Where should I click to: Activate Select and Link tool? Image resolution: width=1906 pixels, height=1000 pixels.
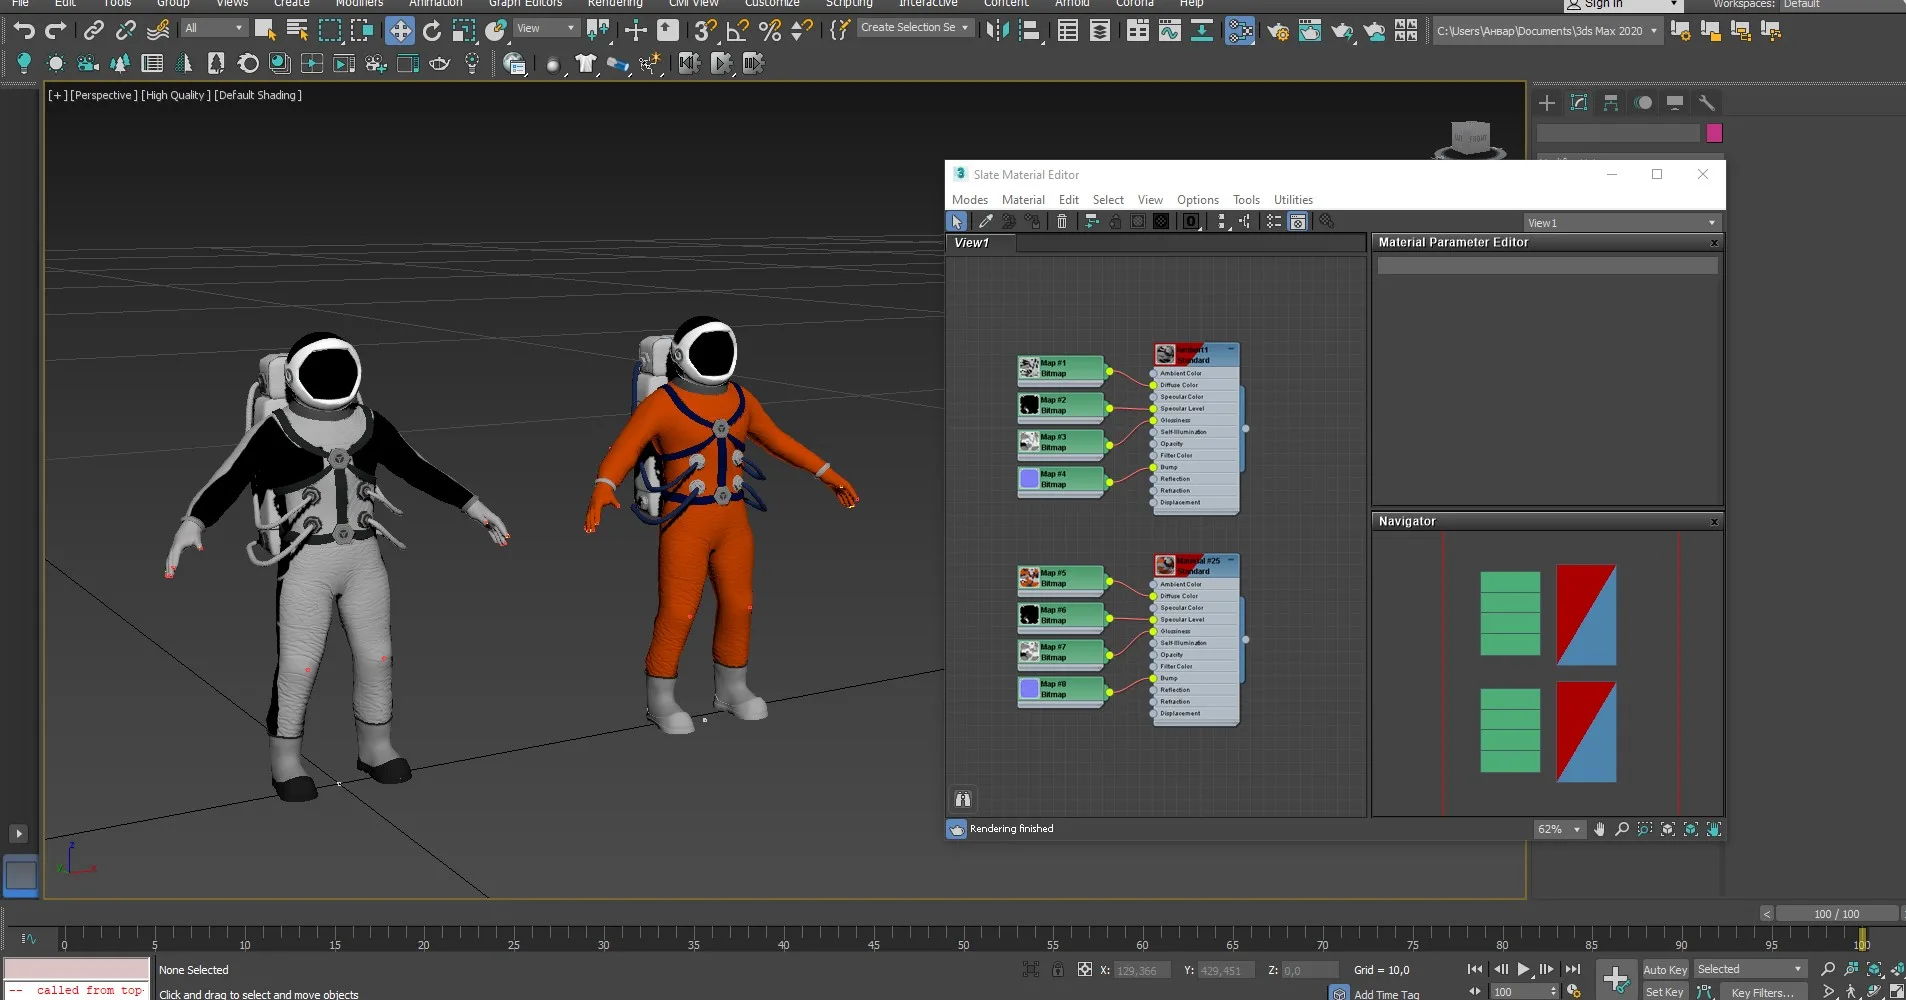click(94, 30)
